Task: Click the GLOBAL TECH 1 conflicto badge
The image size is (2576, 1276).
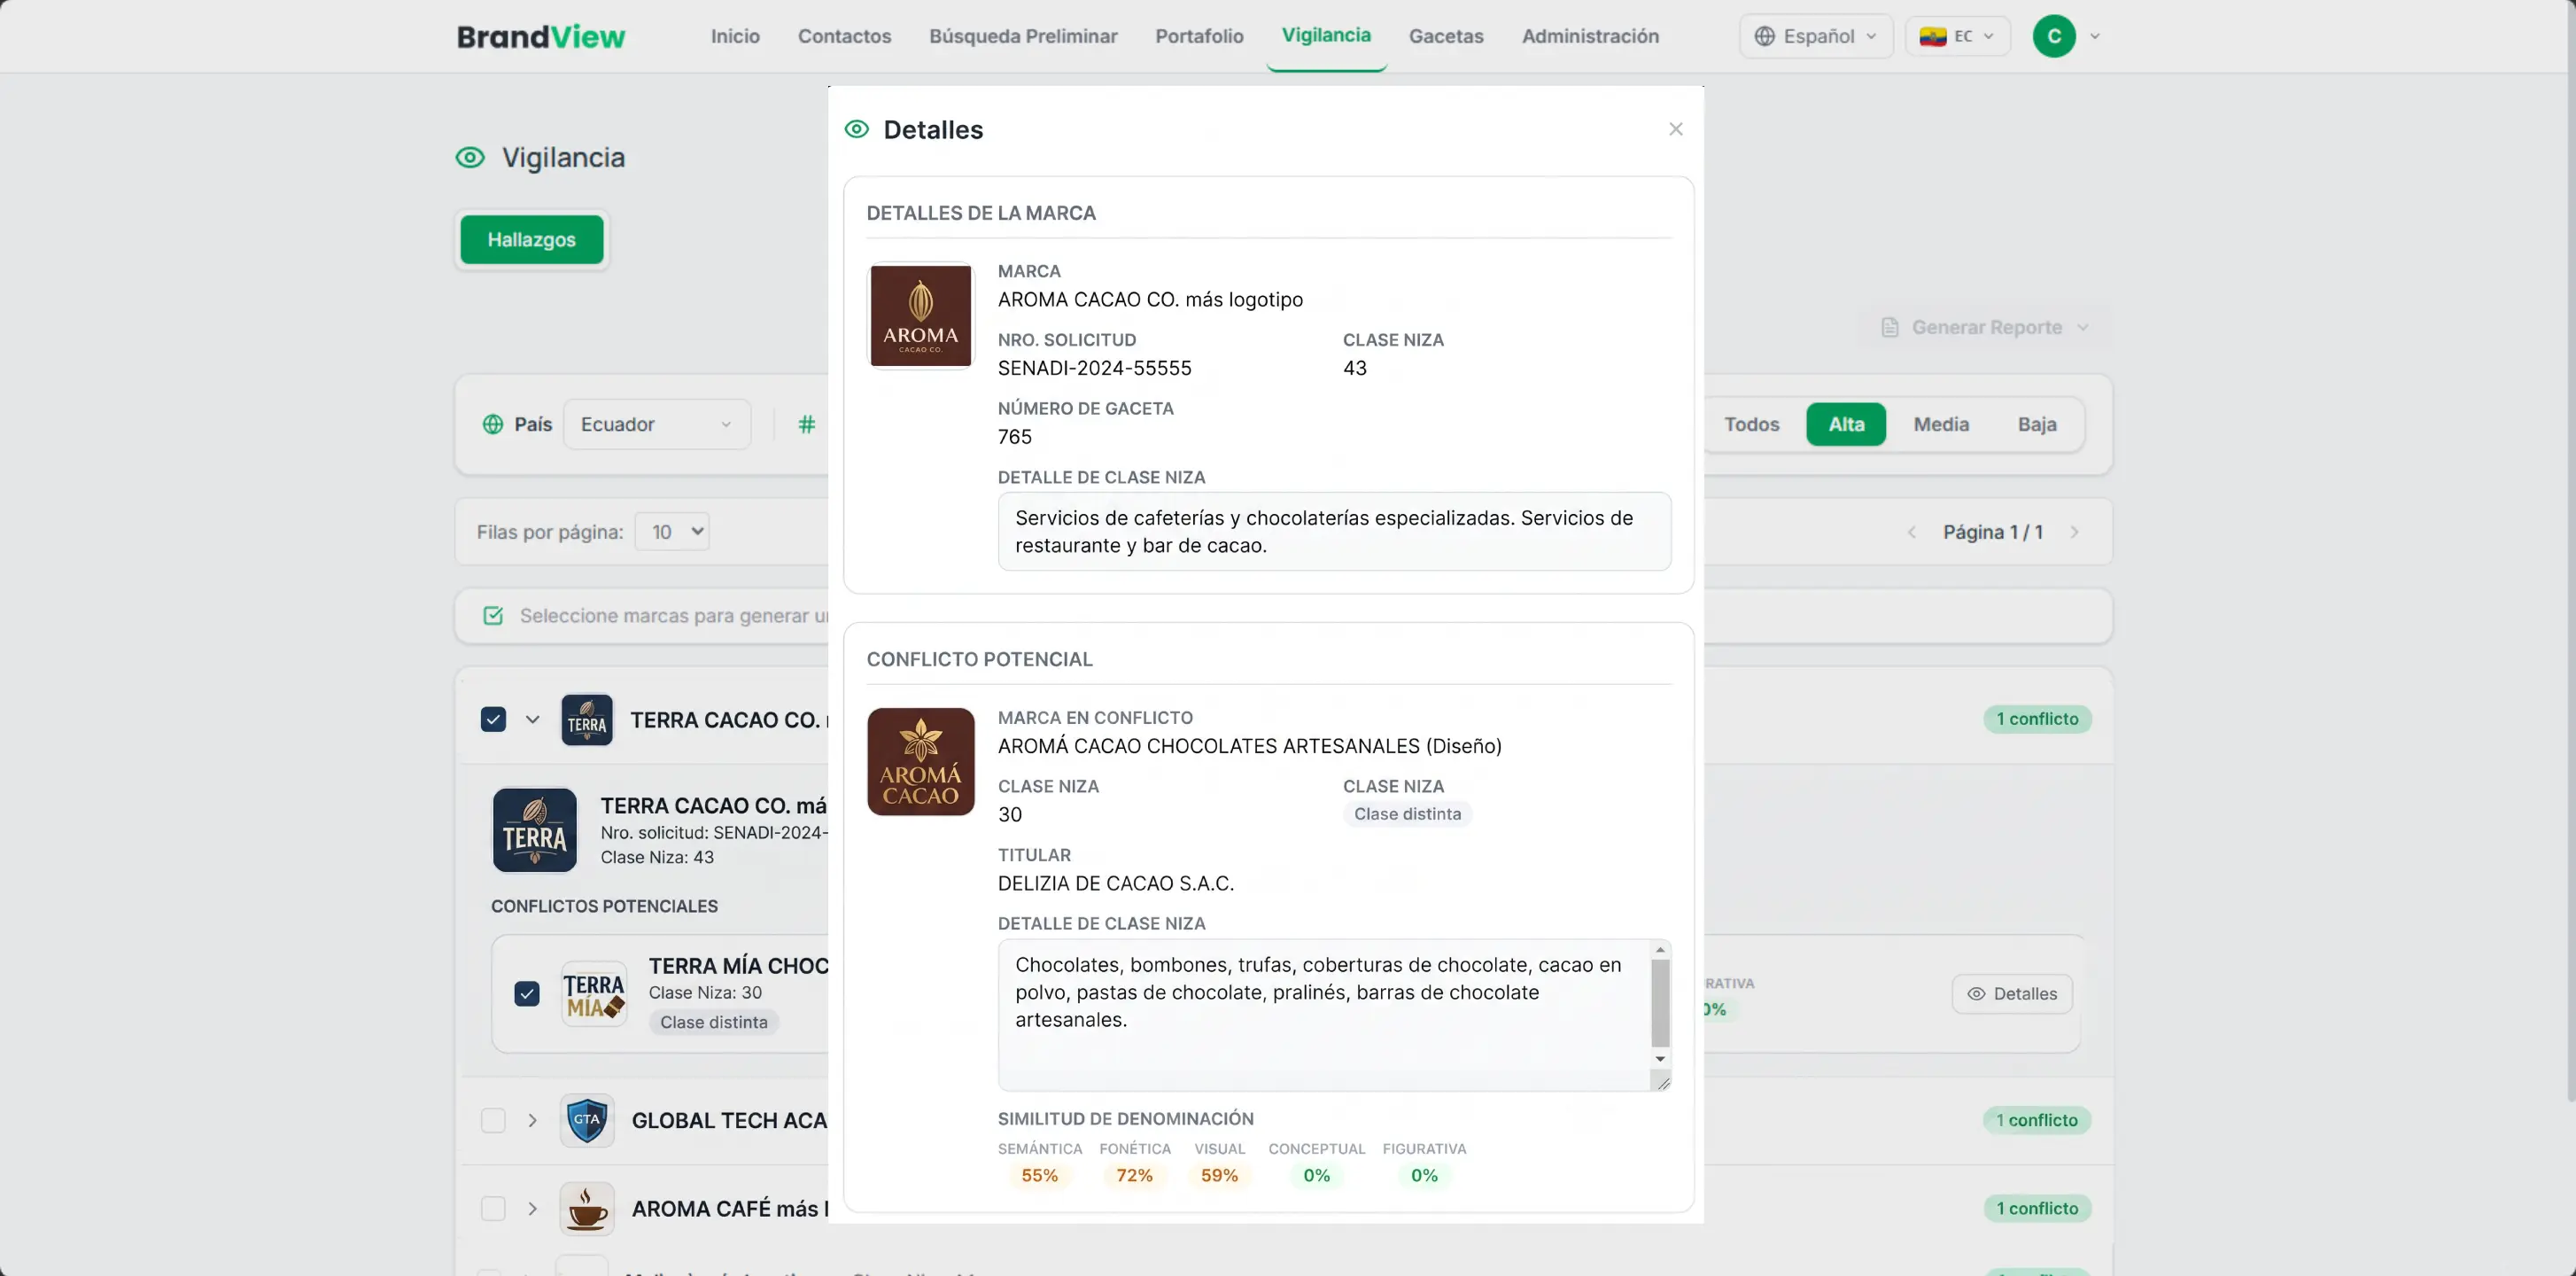Action: tap(2037, 1120)
